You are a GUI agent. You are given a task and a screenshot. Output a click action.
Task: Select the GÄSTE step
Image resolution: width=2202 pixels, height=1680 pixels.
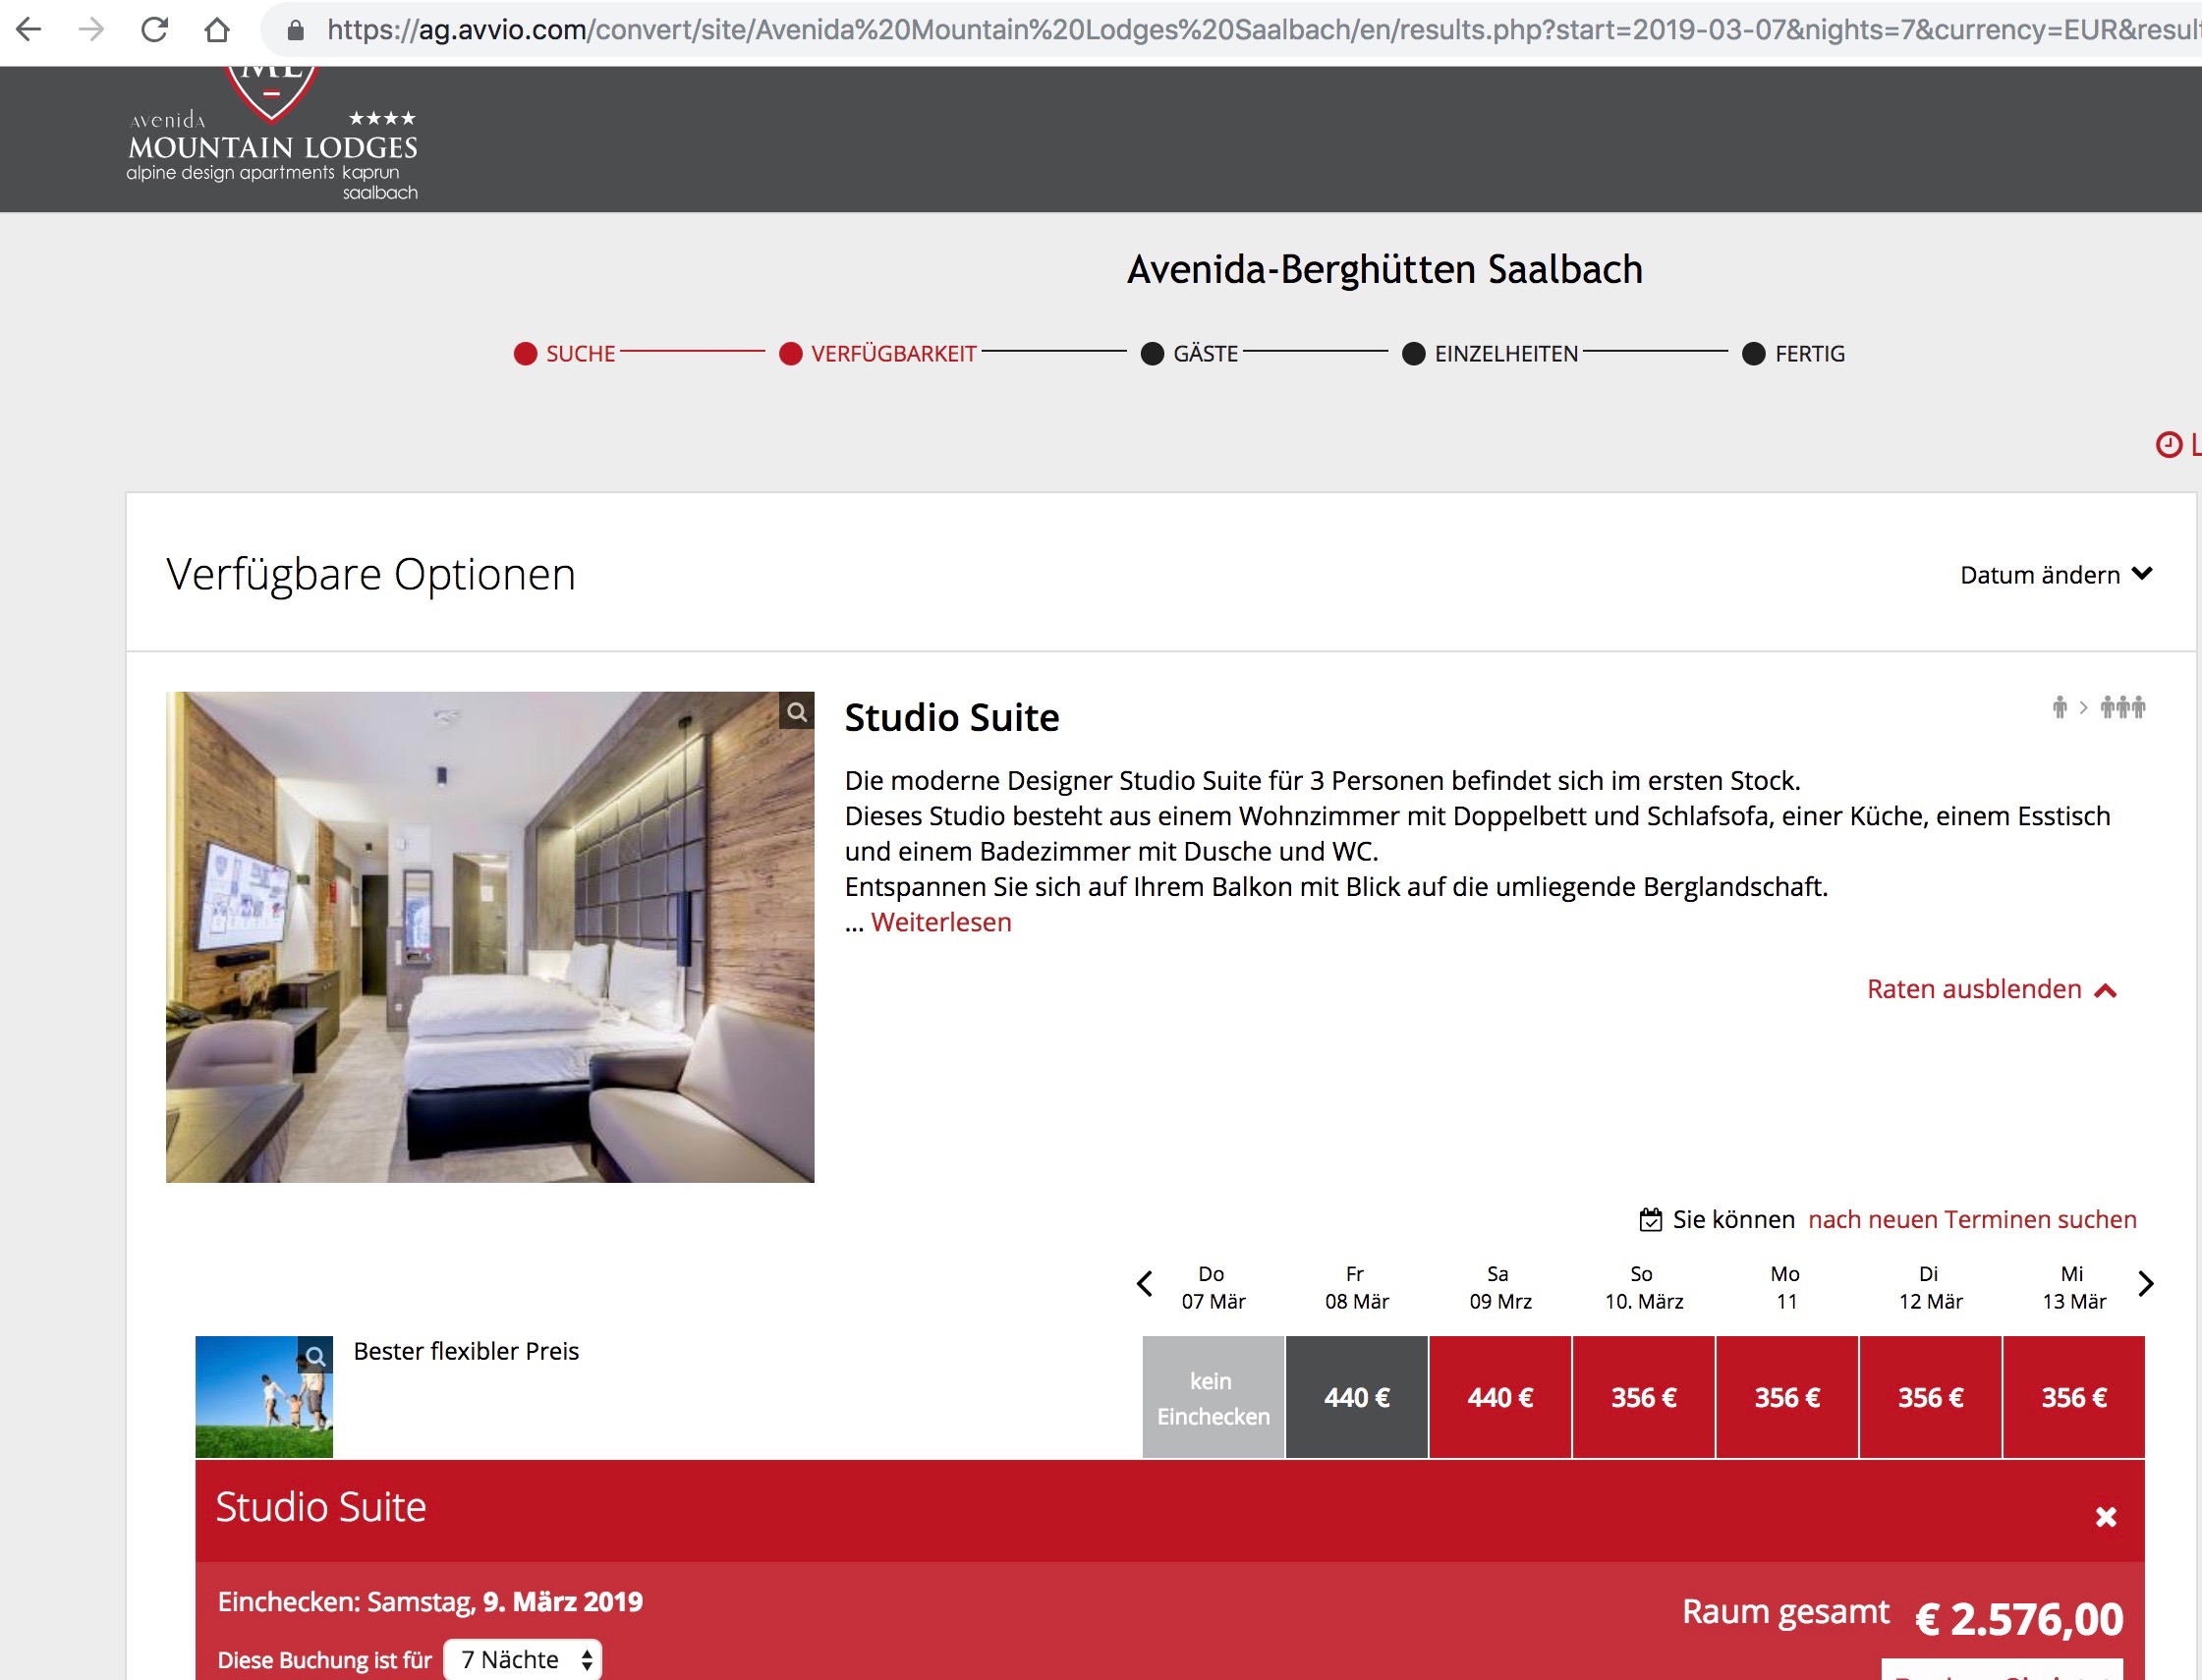point(1189,354)
